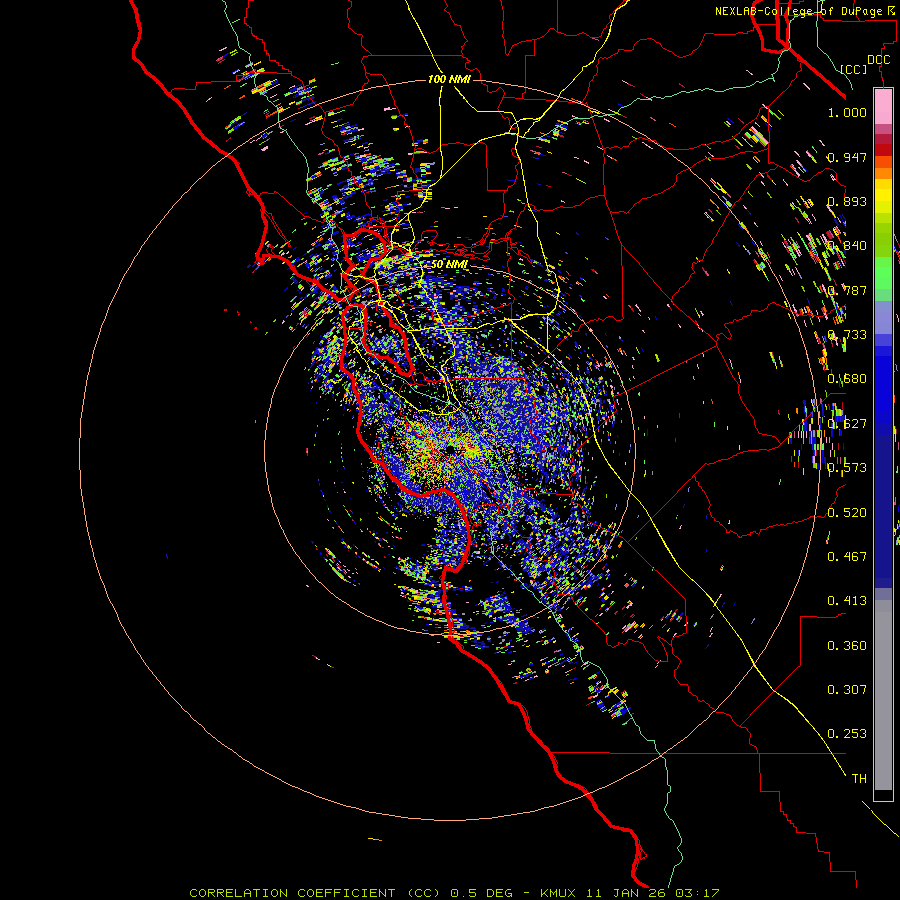Click the 0.360 scale value
The image size is (900, 900).
coord(847,646)
